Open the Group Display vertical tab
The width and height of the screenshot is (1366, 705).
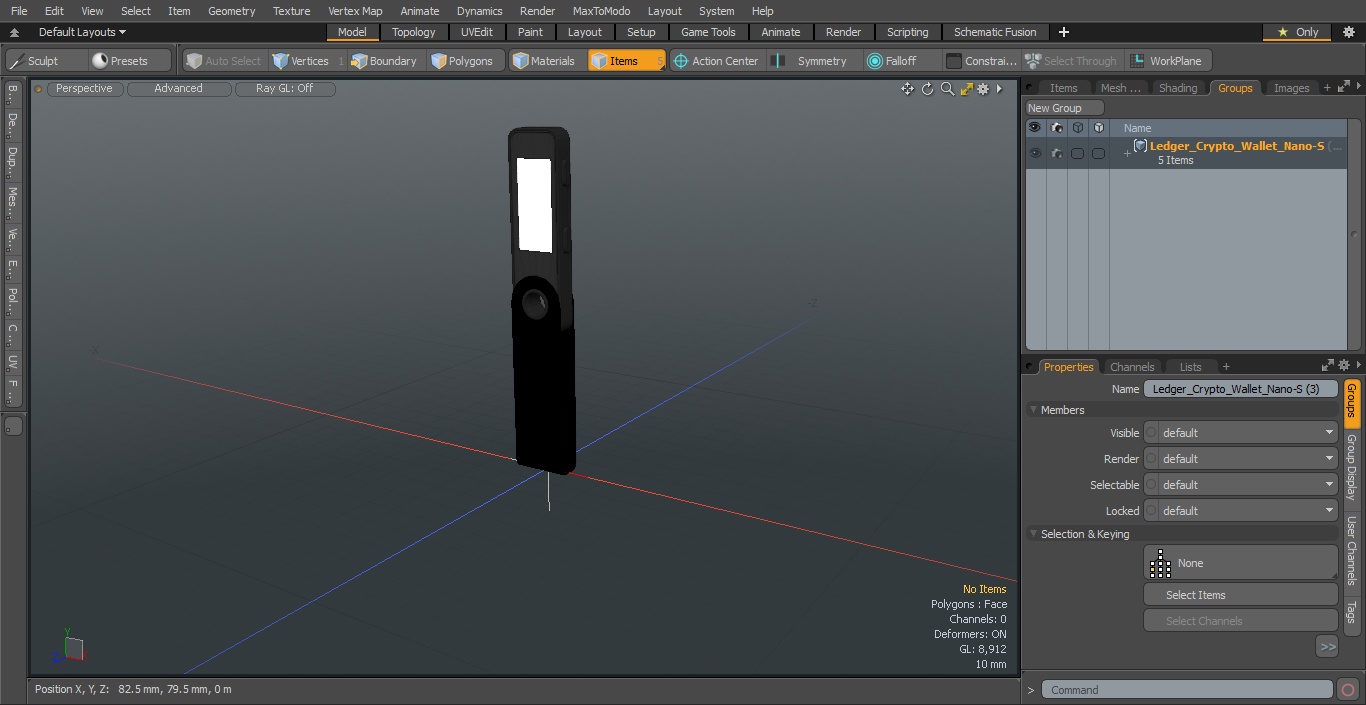(x=1351, y=467)
